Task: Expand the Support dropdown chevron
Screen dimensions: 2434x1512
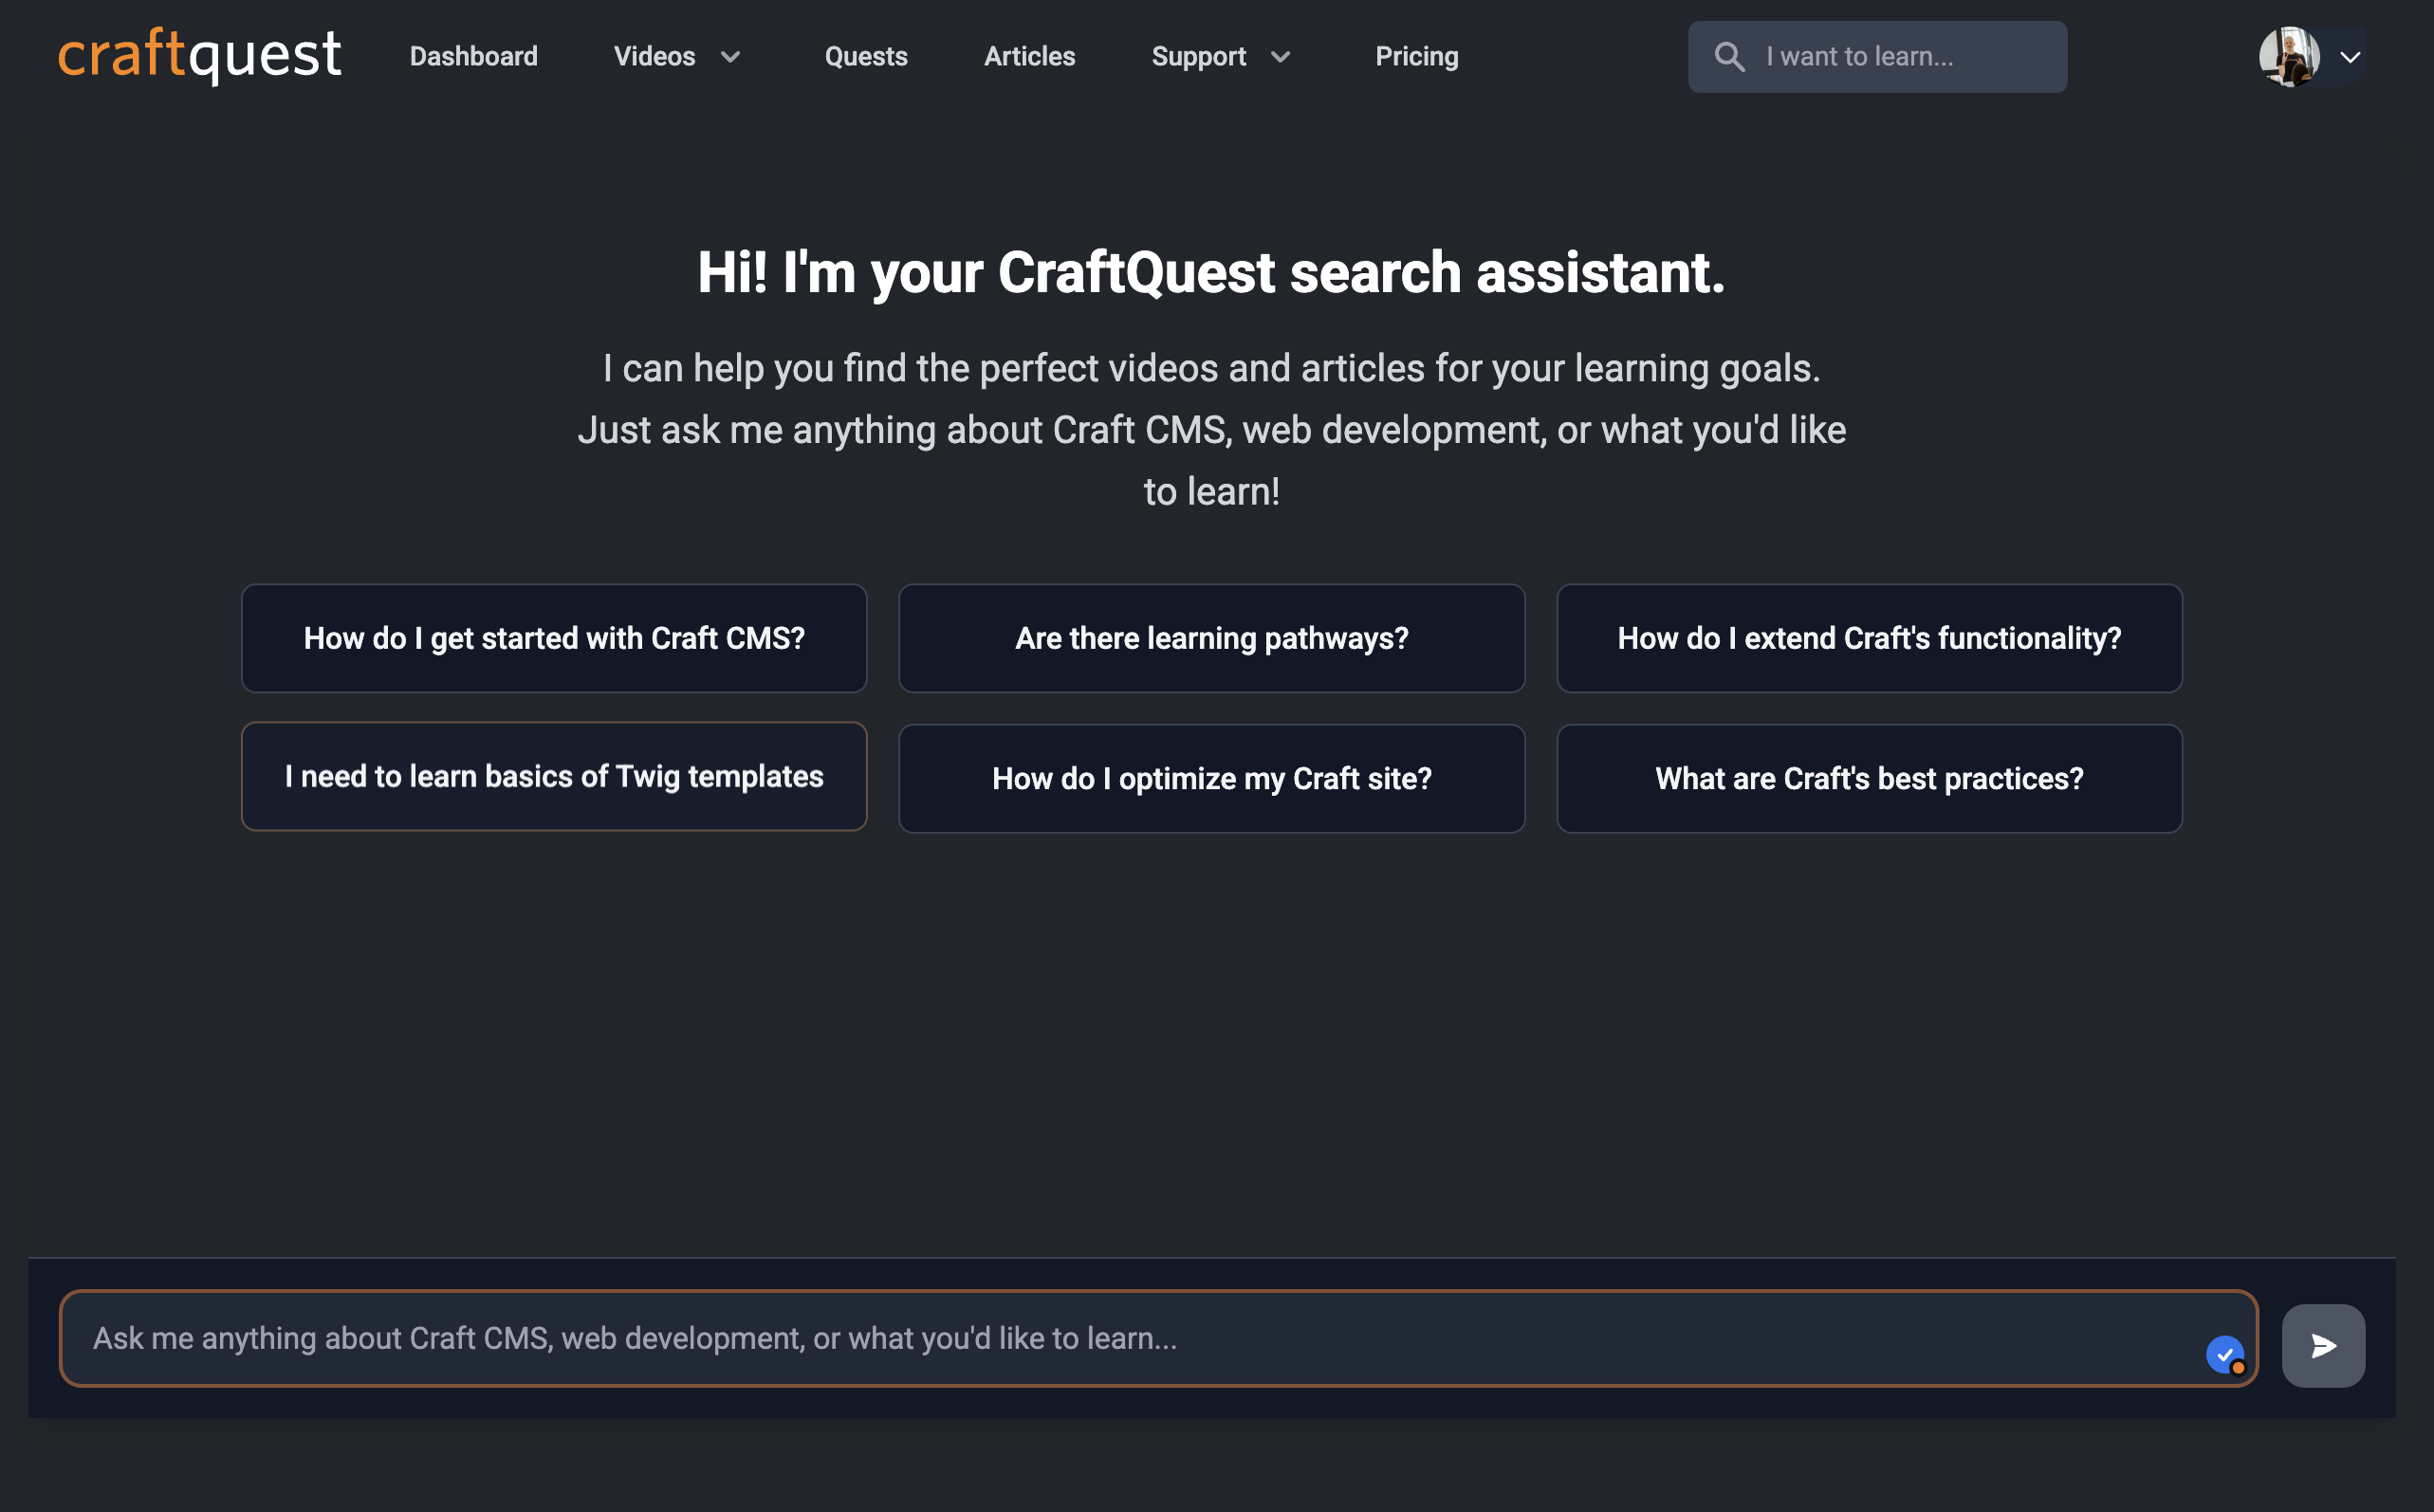Action: pyautogui.click(x=1280, y=57)
